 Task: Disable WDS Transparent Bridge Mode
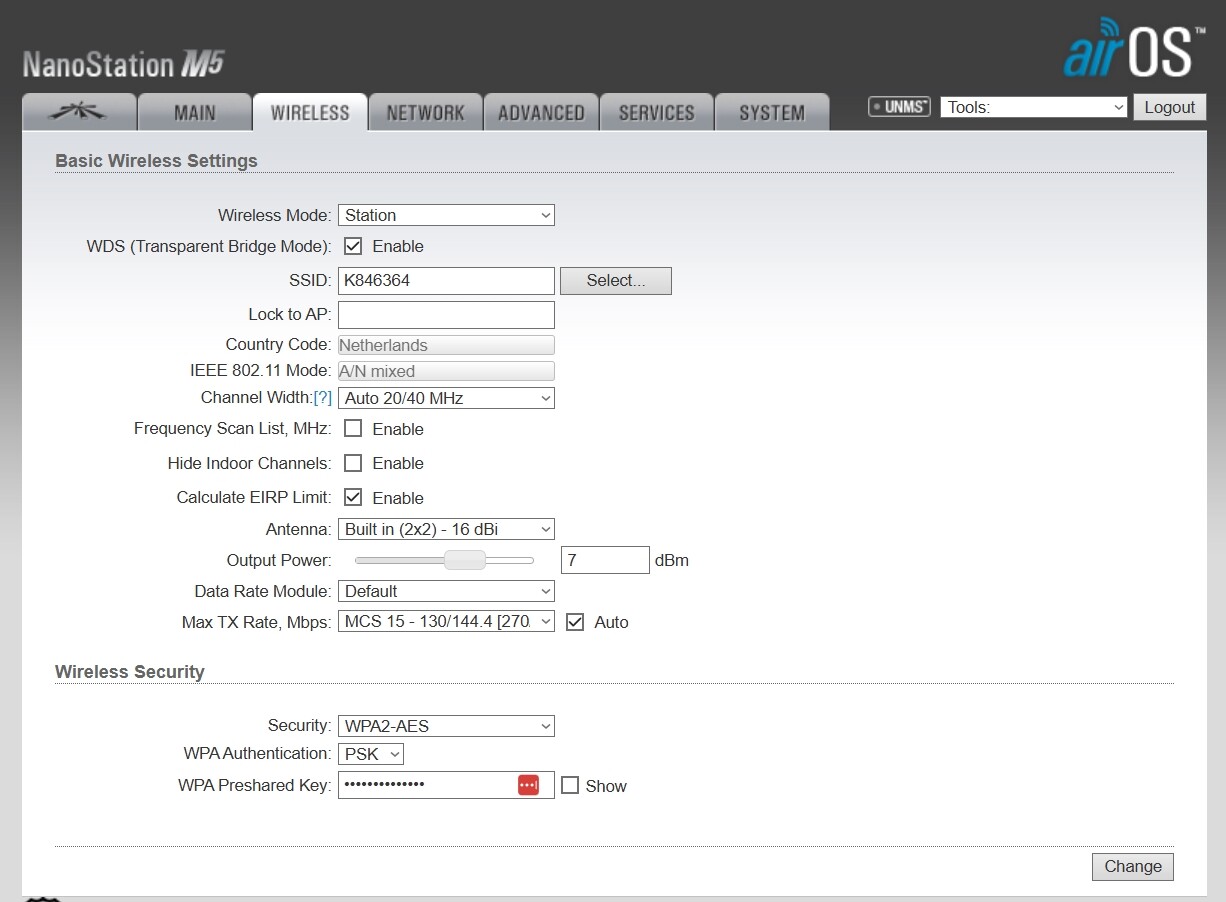point(353,246)
